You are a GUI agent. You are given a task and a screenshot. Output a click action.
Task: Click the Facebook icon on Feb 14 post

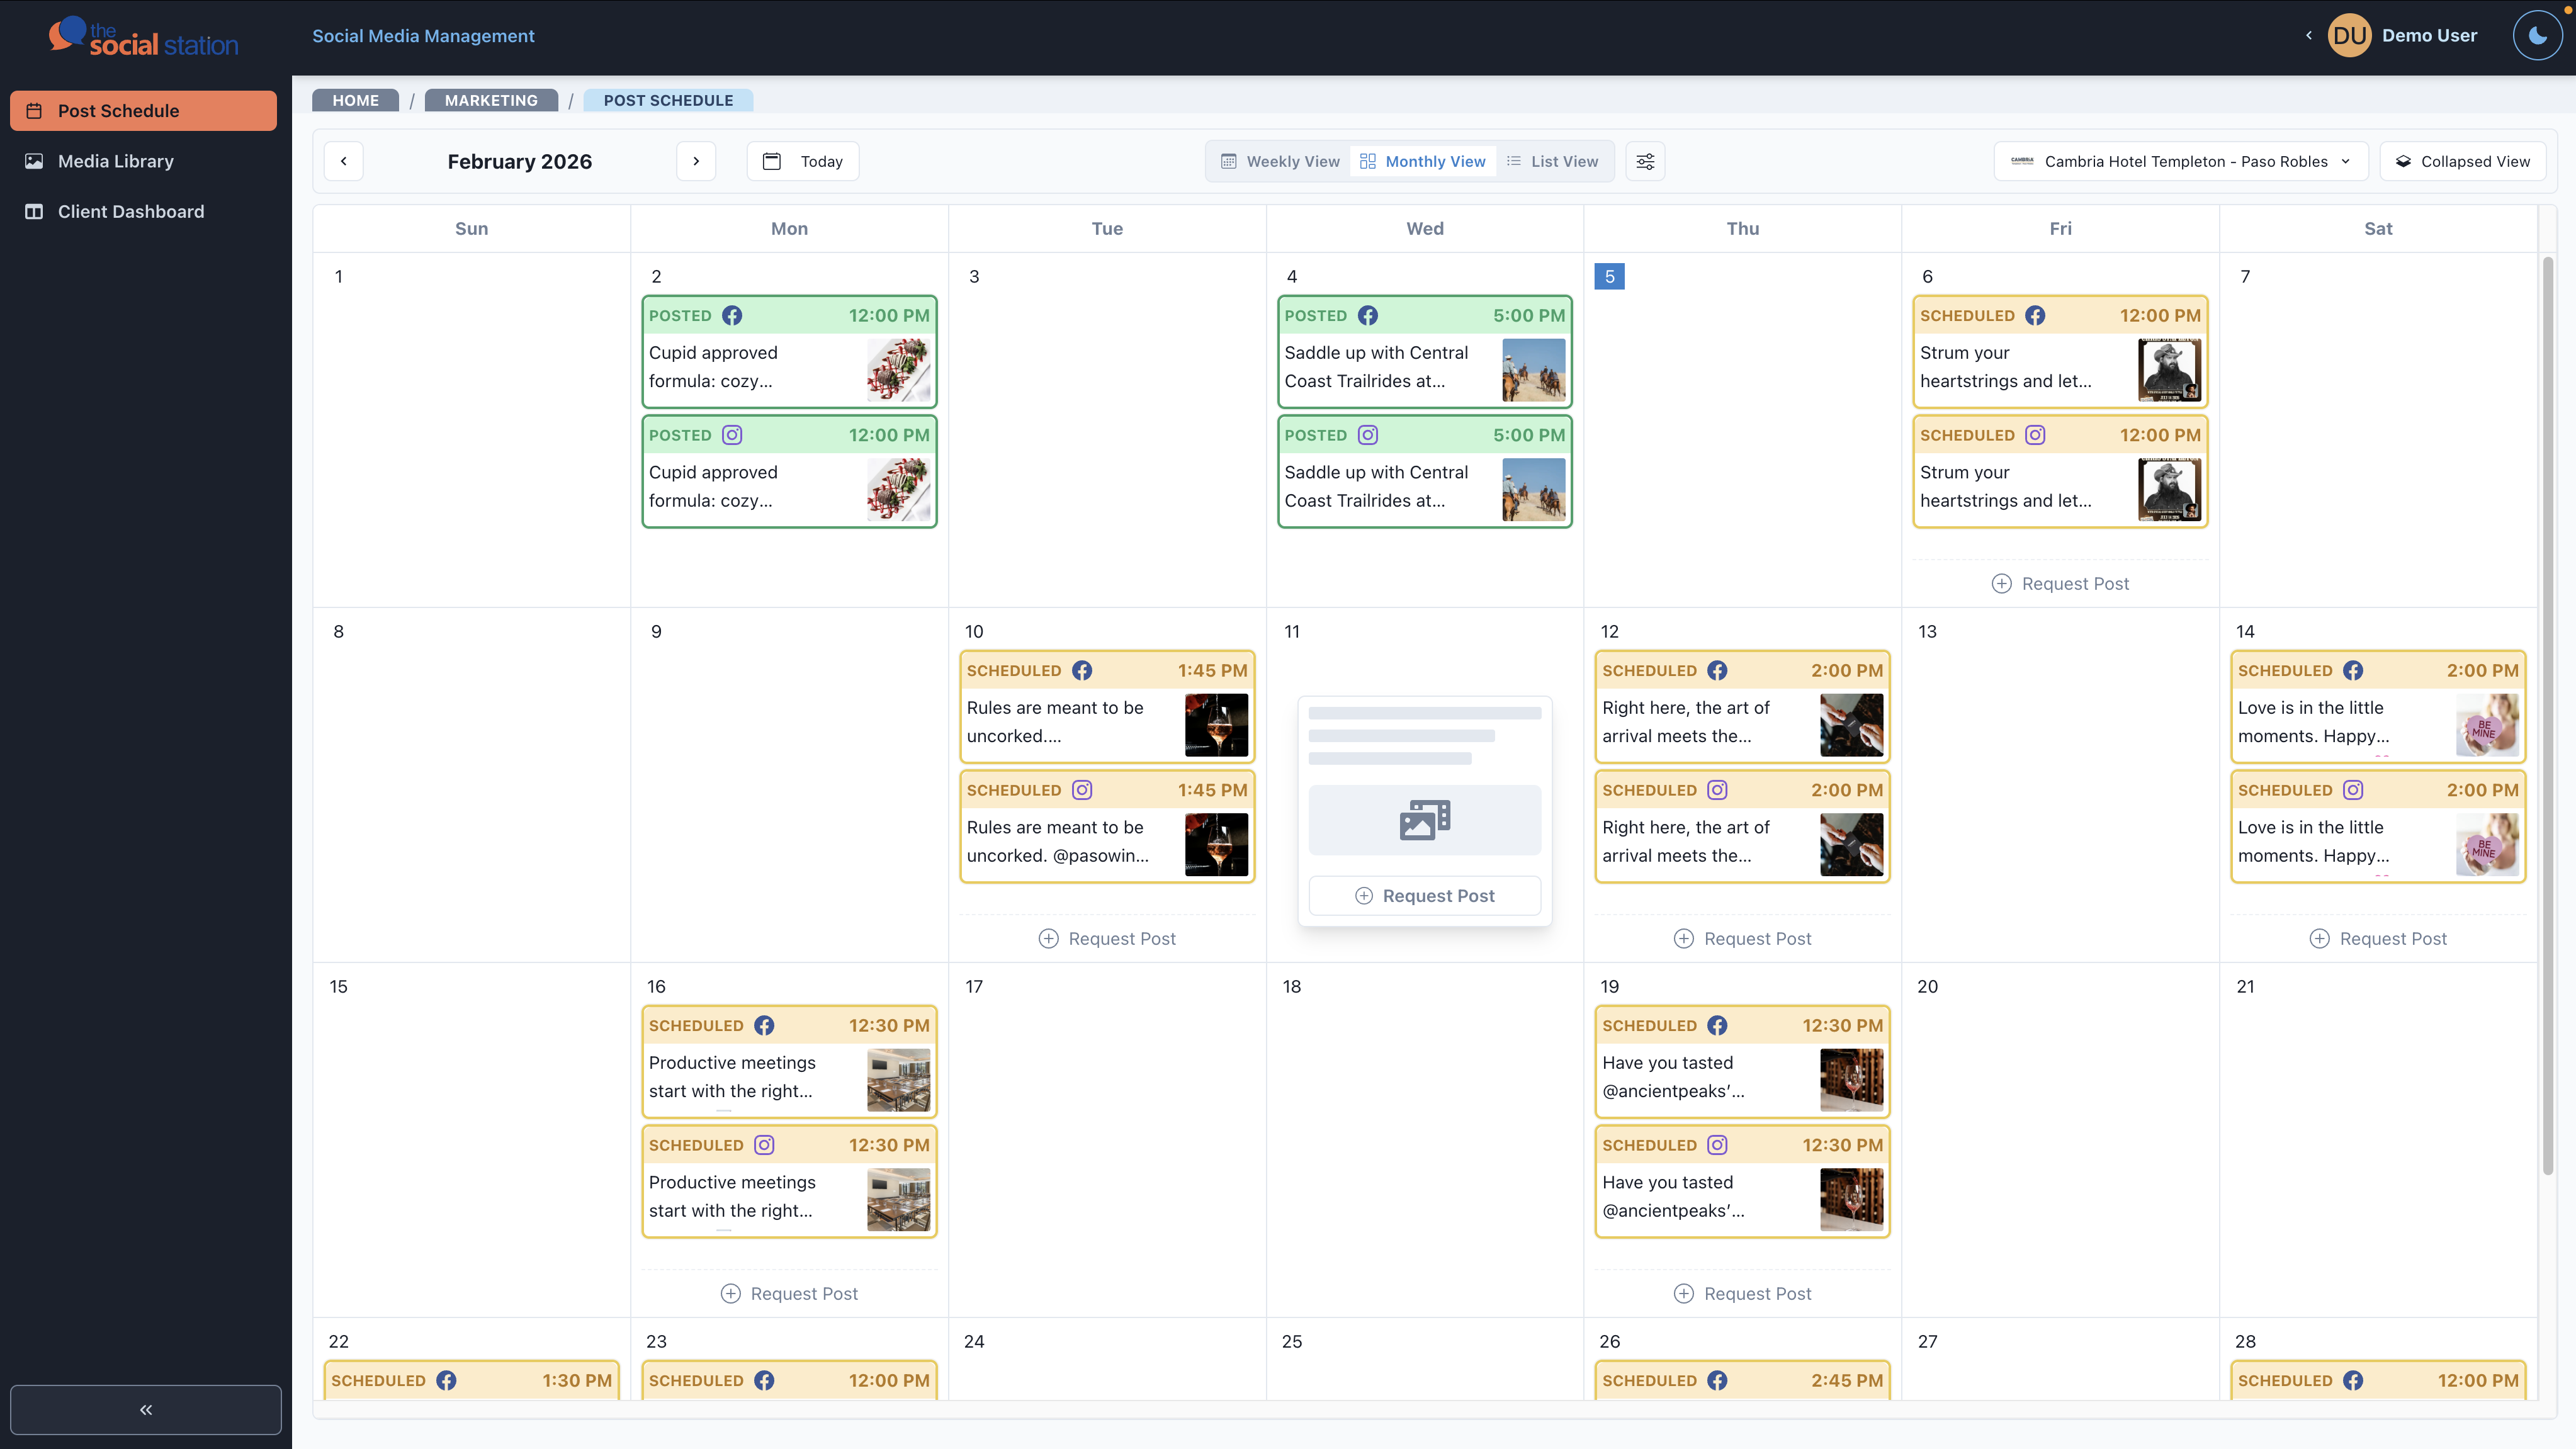pyautogui.click(x=2352, y=670)
